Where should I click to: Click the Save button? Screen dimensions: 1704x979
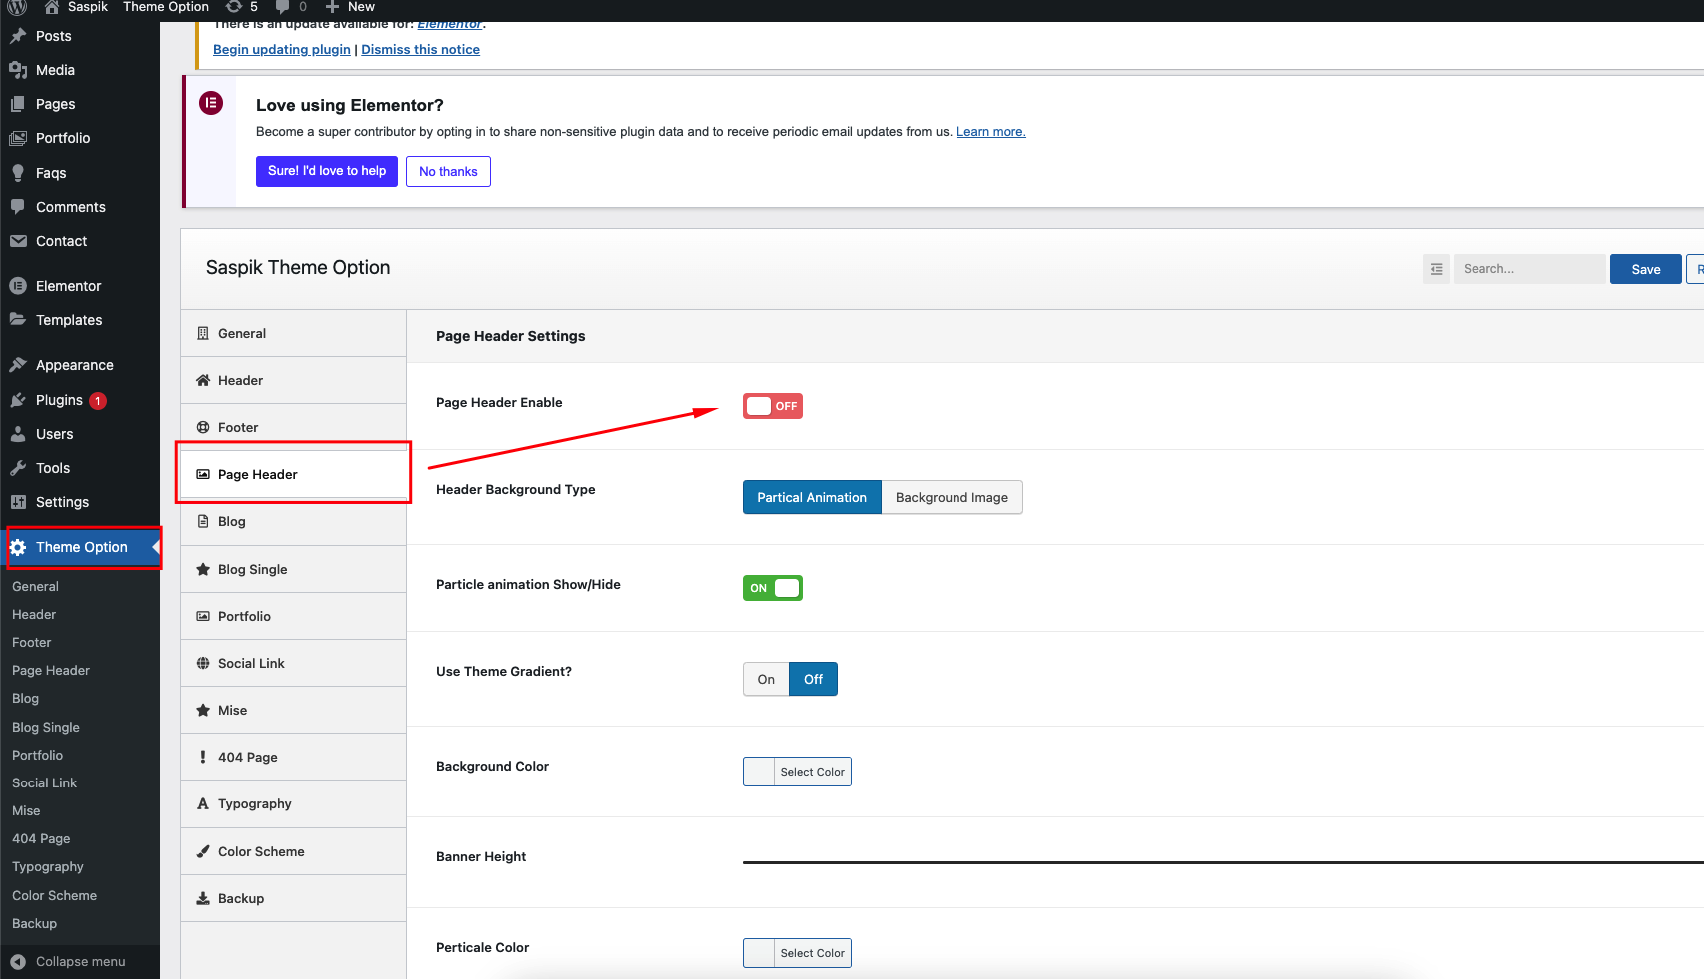(x=1645, y=269)
